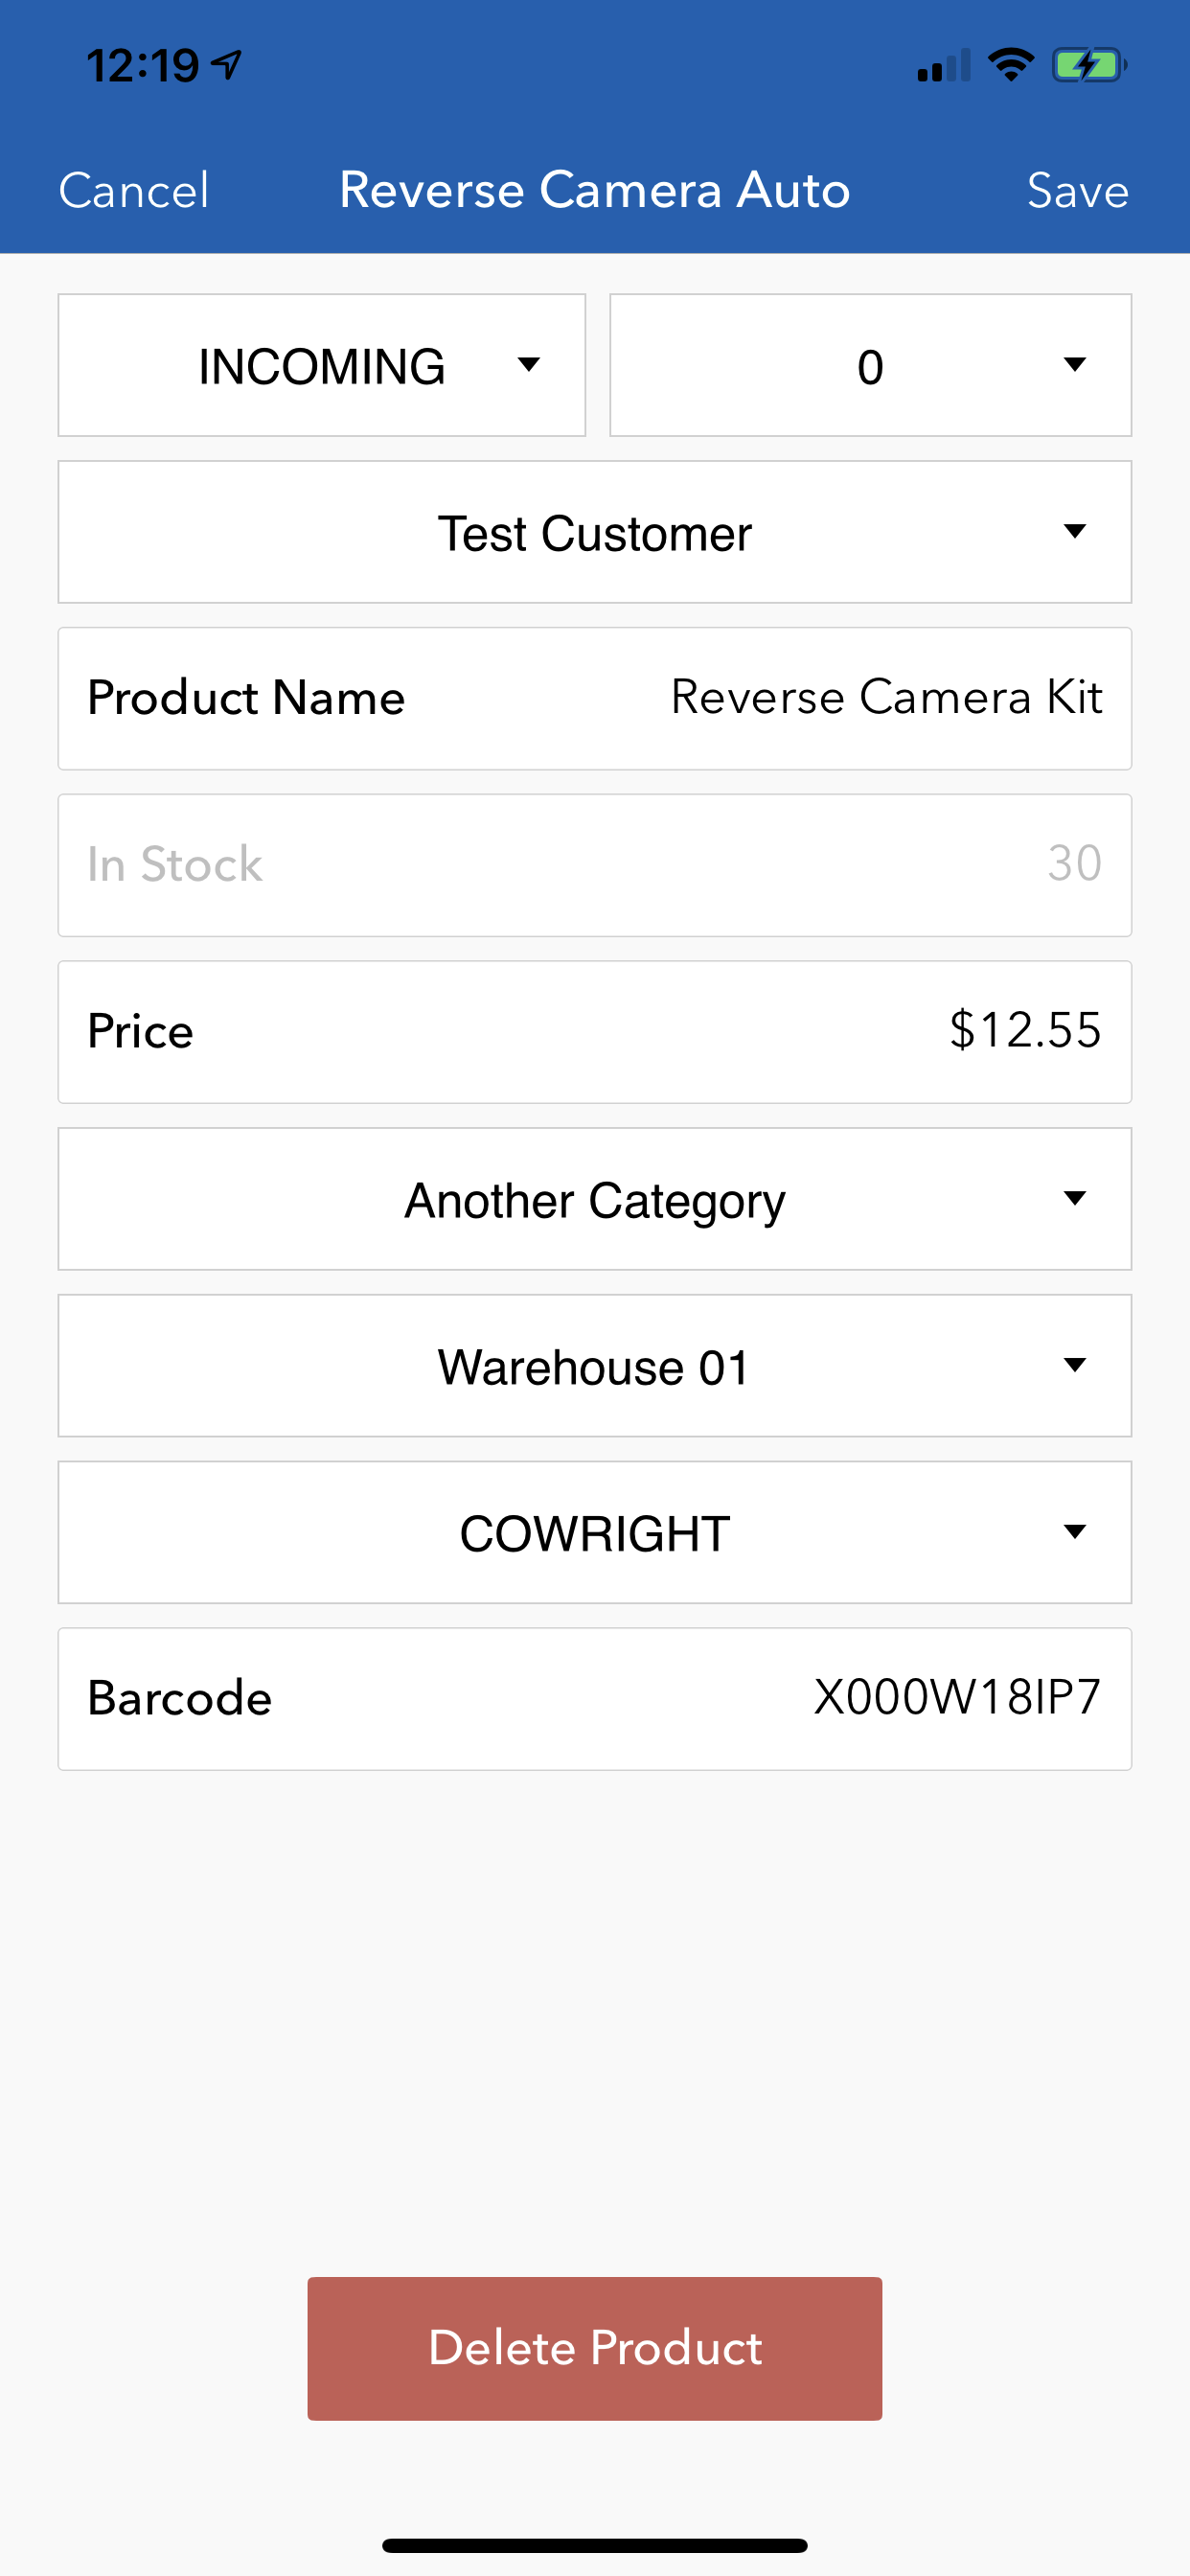Open the Test Customer selector

tap(595, 532)
